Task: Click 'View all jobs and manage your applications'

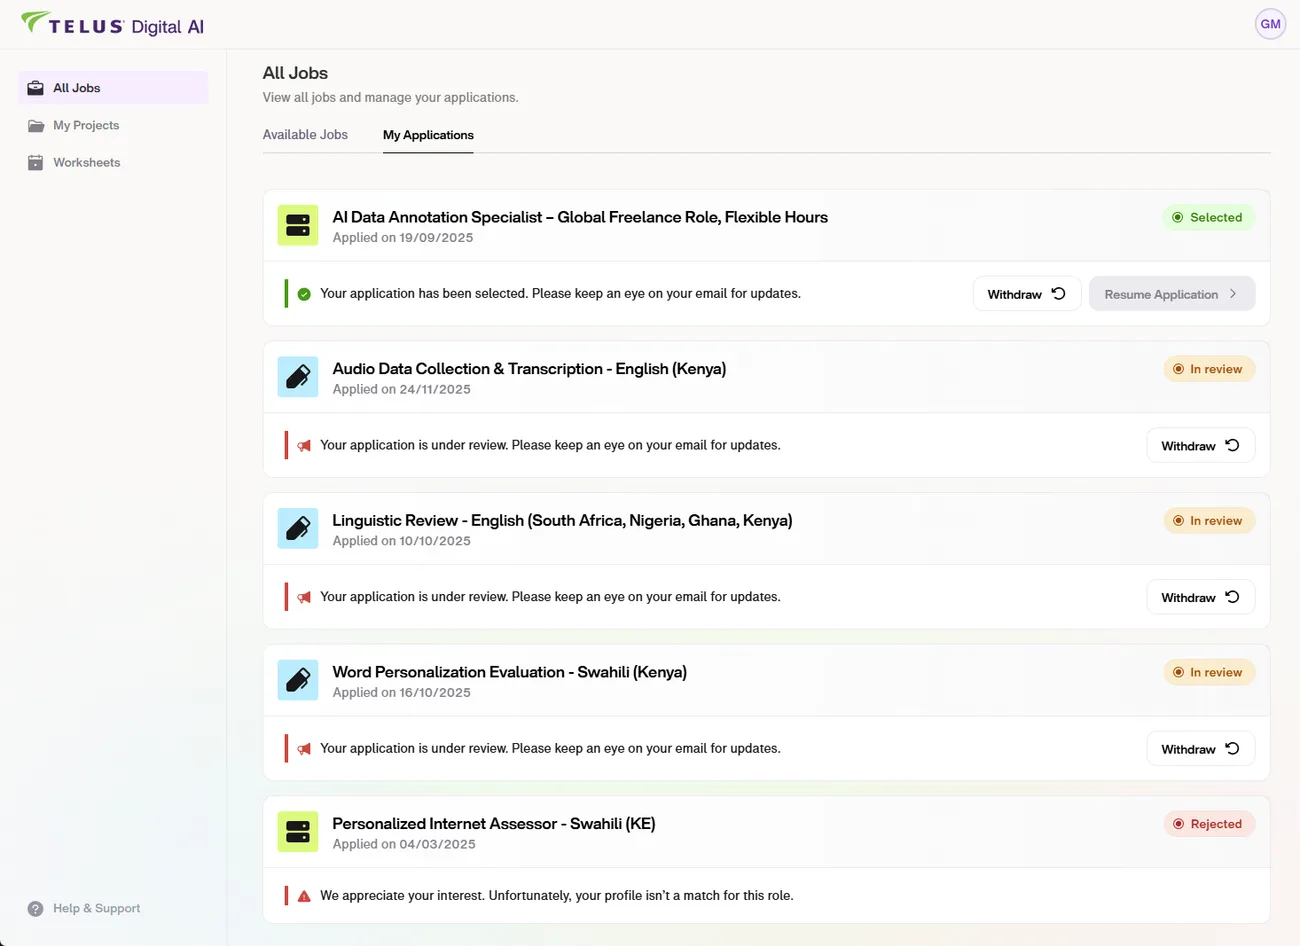Action: 390,98
